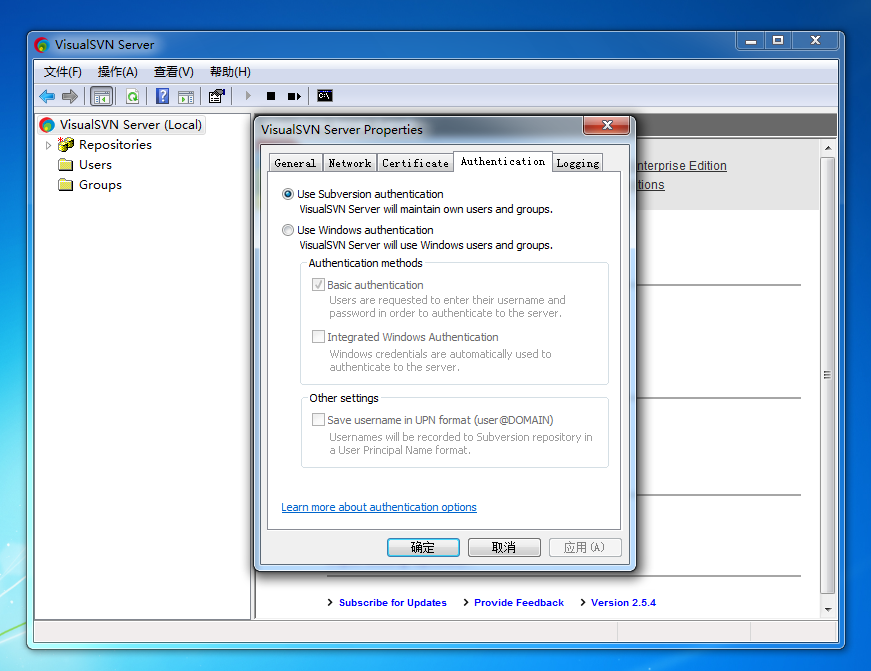Enable Integrated Windows Authentication checkbox
Screen dimensions: 871x671
[318, 337]
